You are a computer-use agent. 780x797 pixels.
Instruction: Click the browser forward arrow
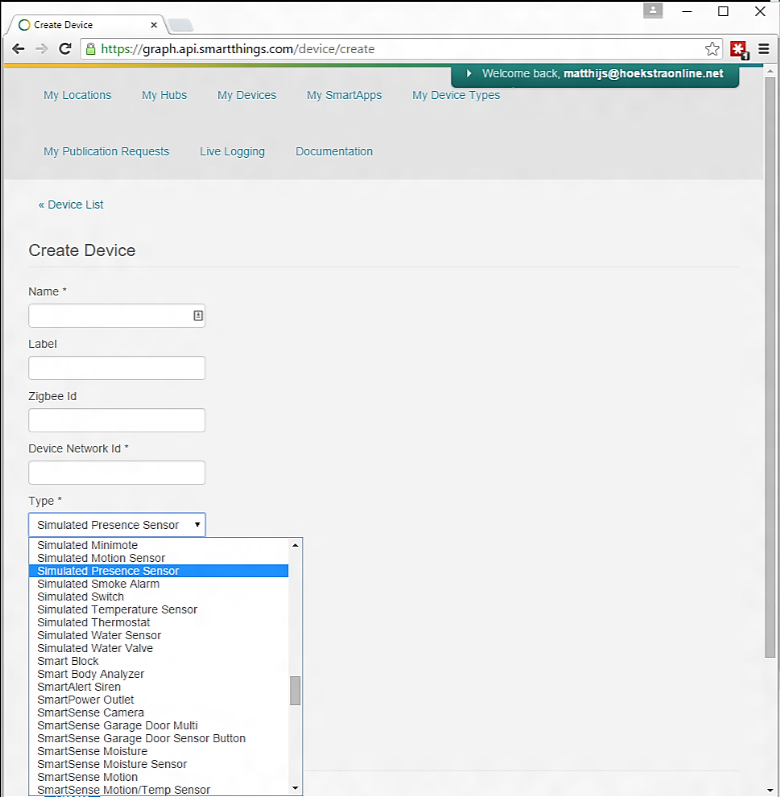click(42, 49)
